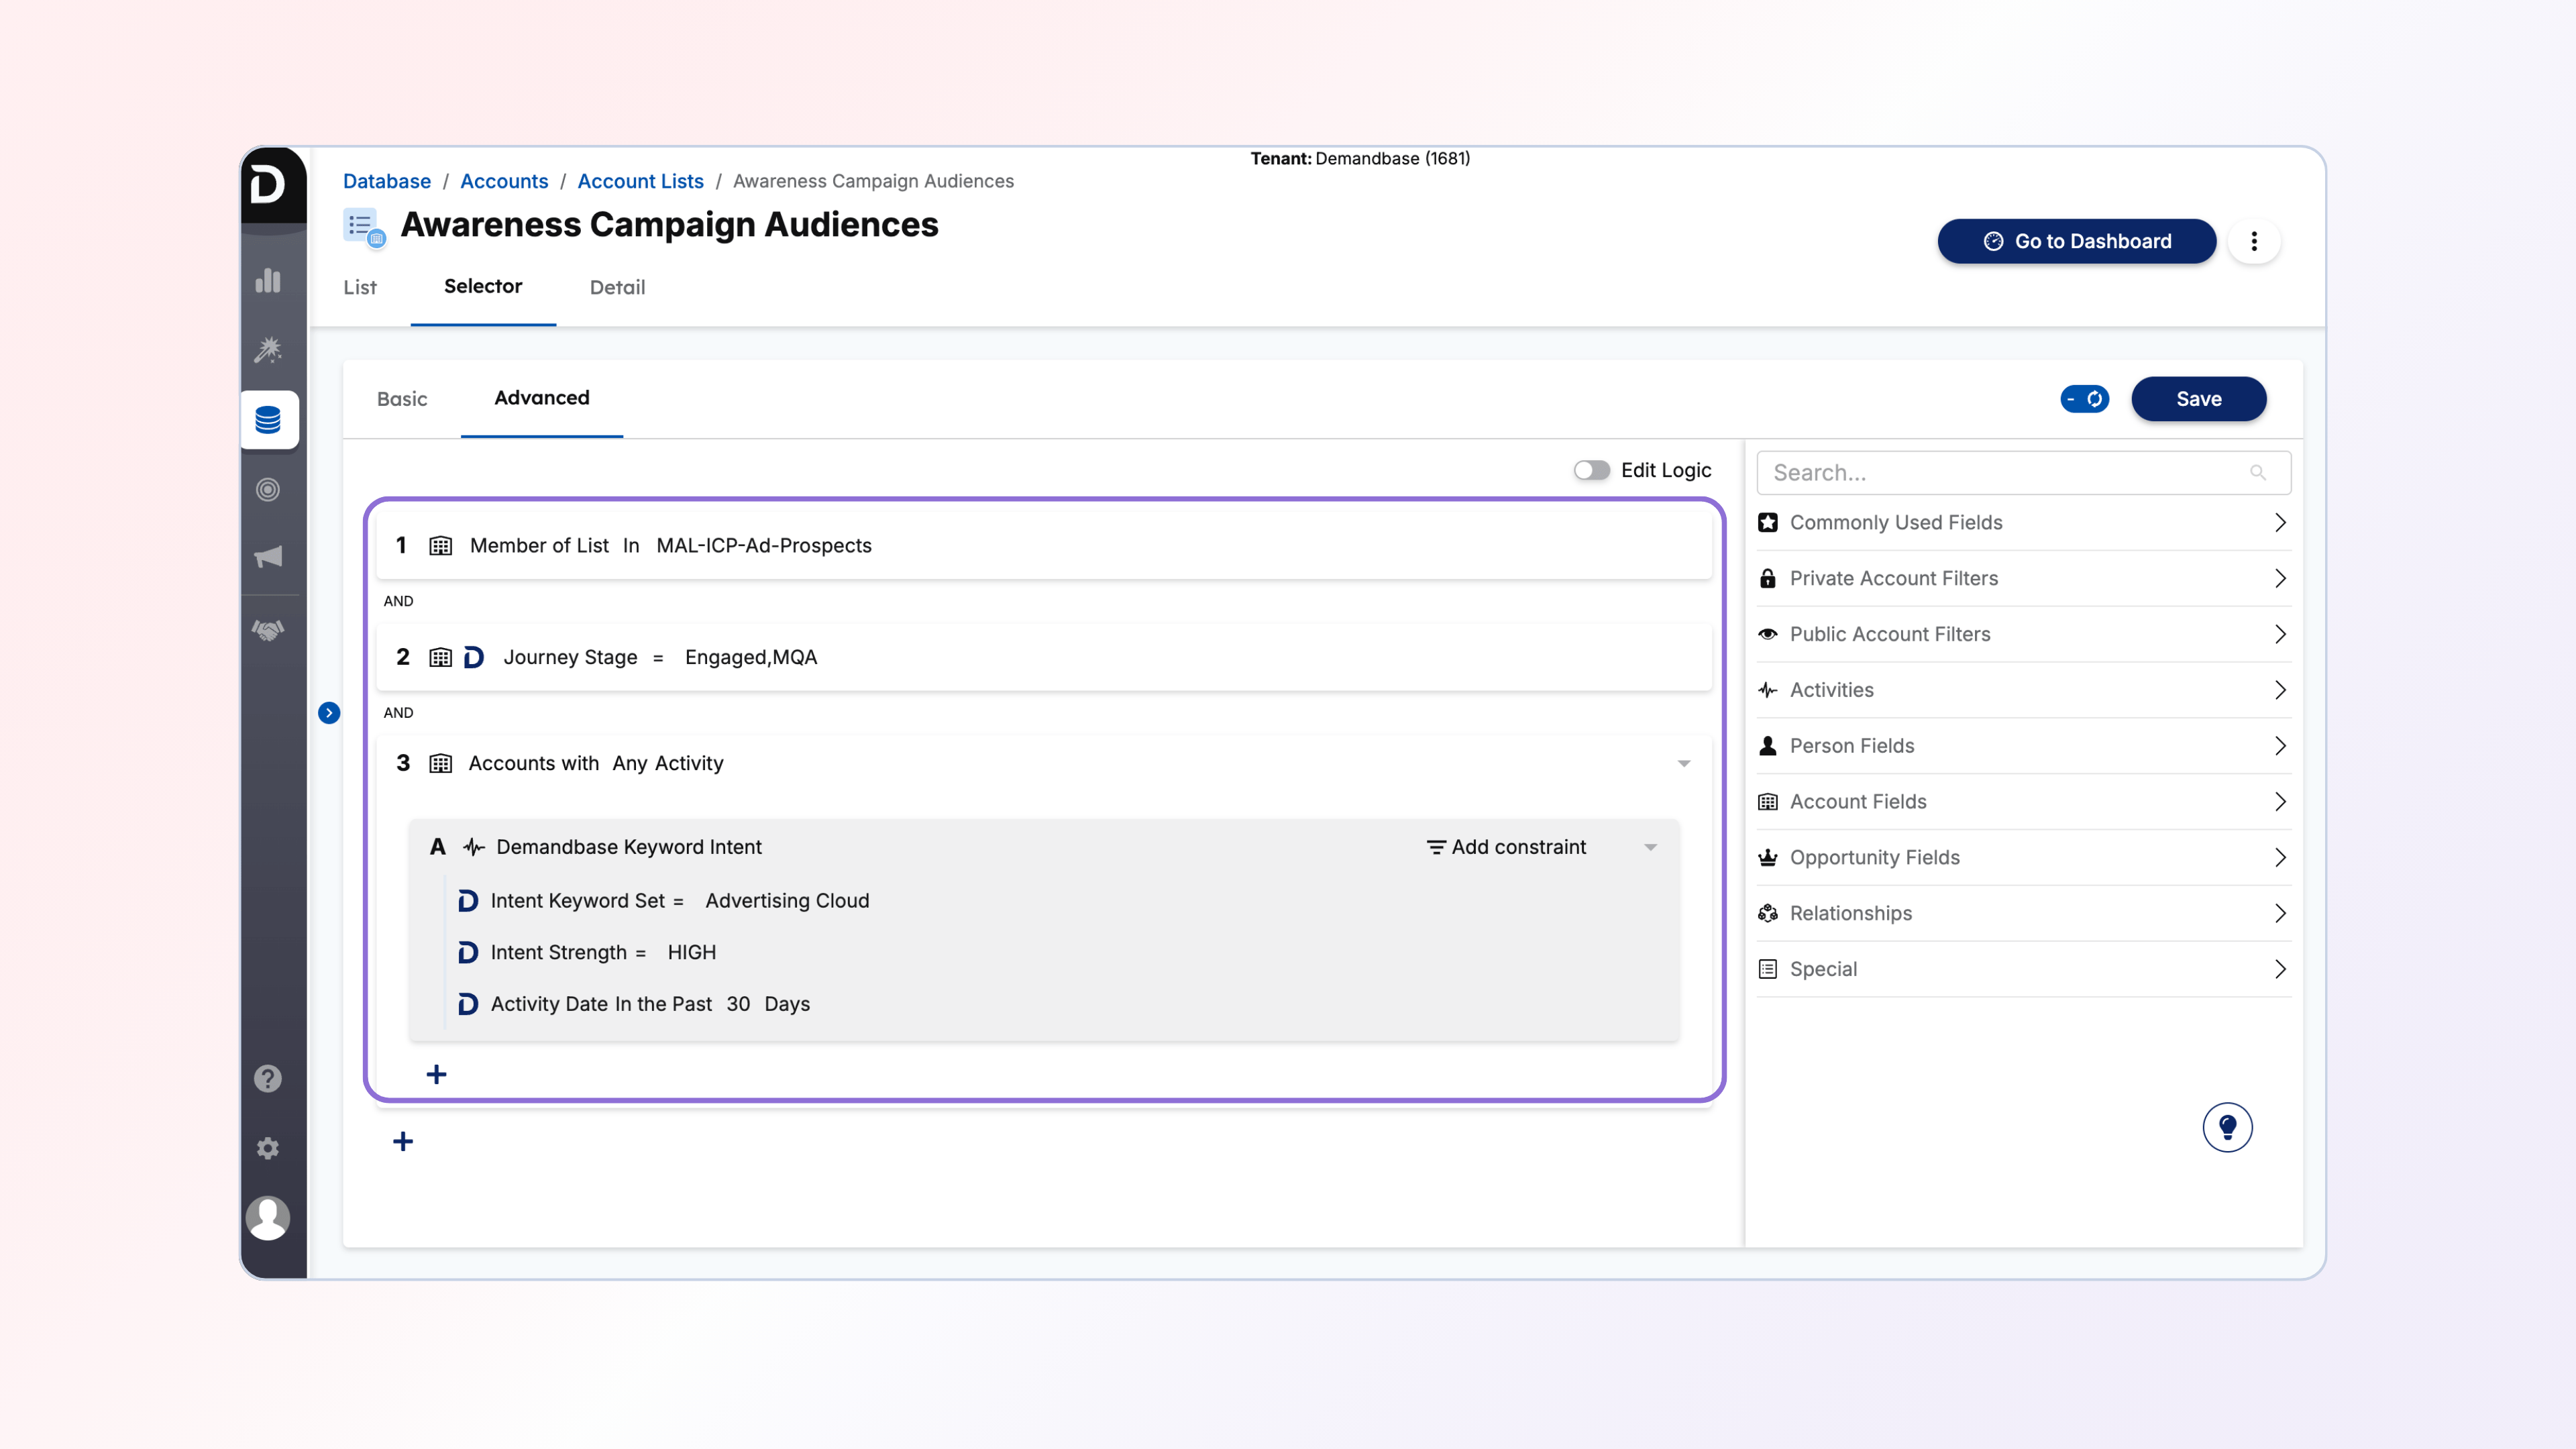The width and height of the screenshot is (2576, 1449).
Task: Expand Private Account Filters
Action: [2023, 579]
